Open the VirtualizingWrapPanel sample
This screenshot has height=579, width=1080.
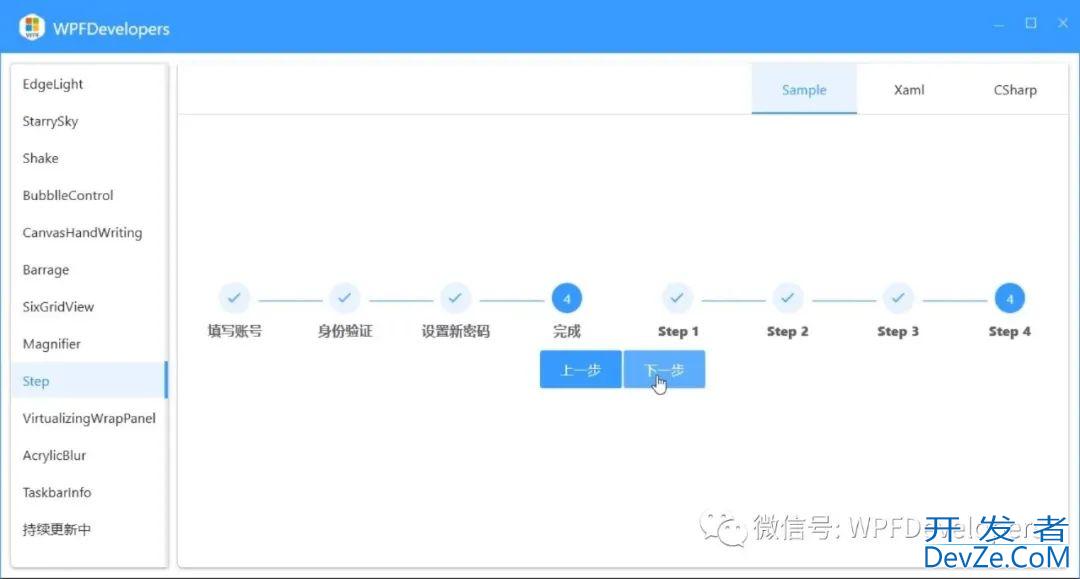89,418
